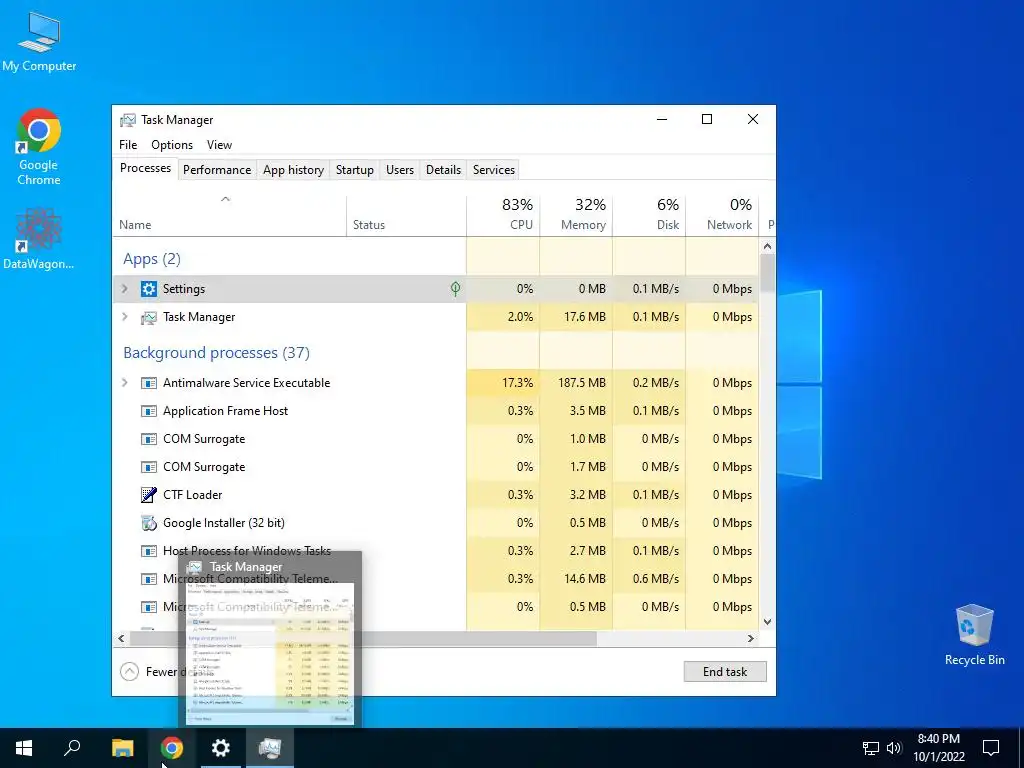Viewport: 1024px width, 768px height.
Task: Select Google Installer (32 bit) process
Action: tap(436, 523)
